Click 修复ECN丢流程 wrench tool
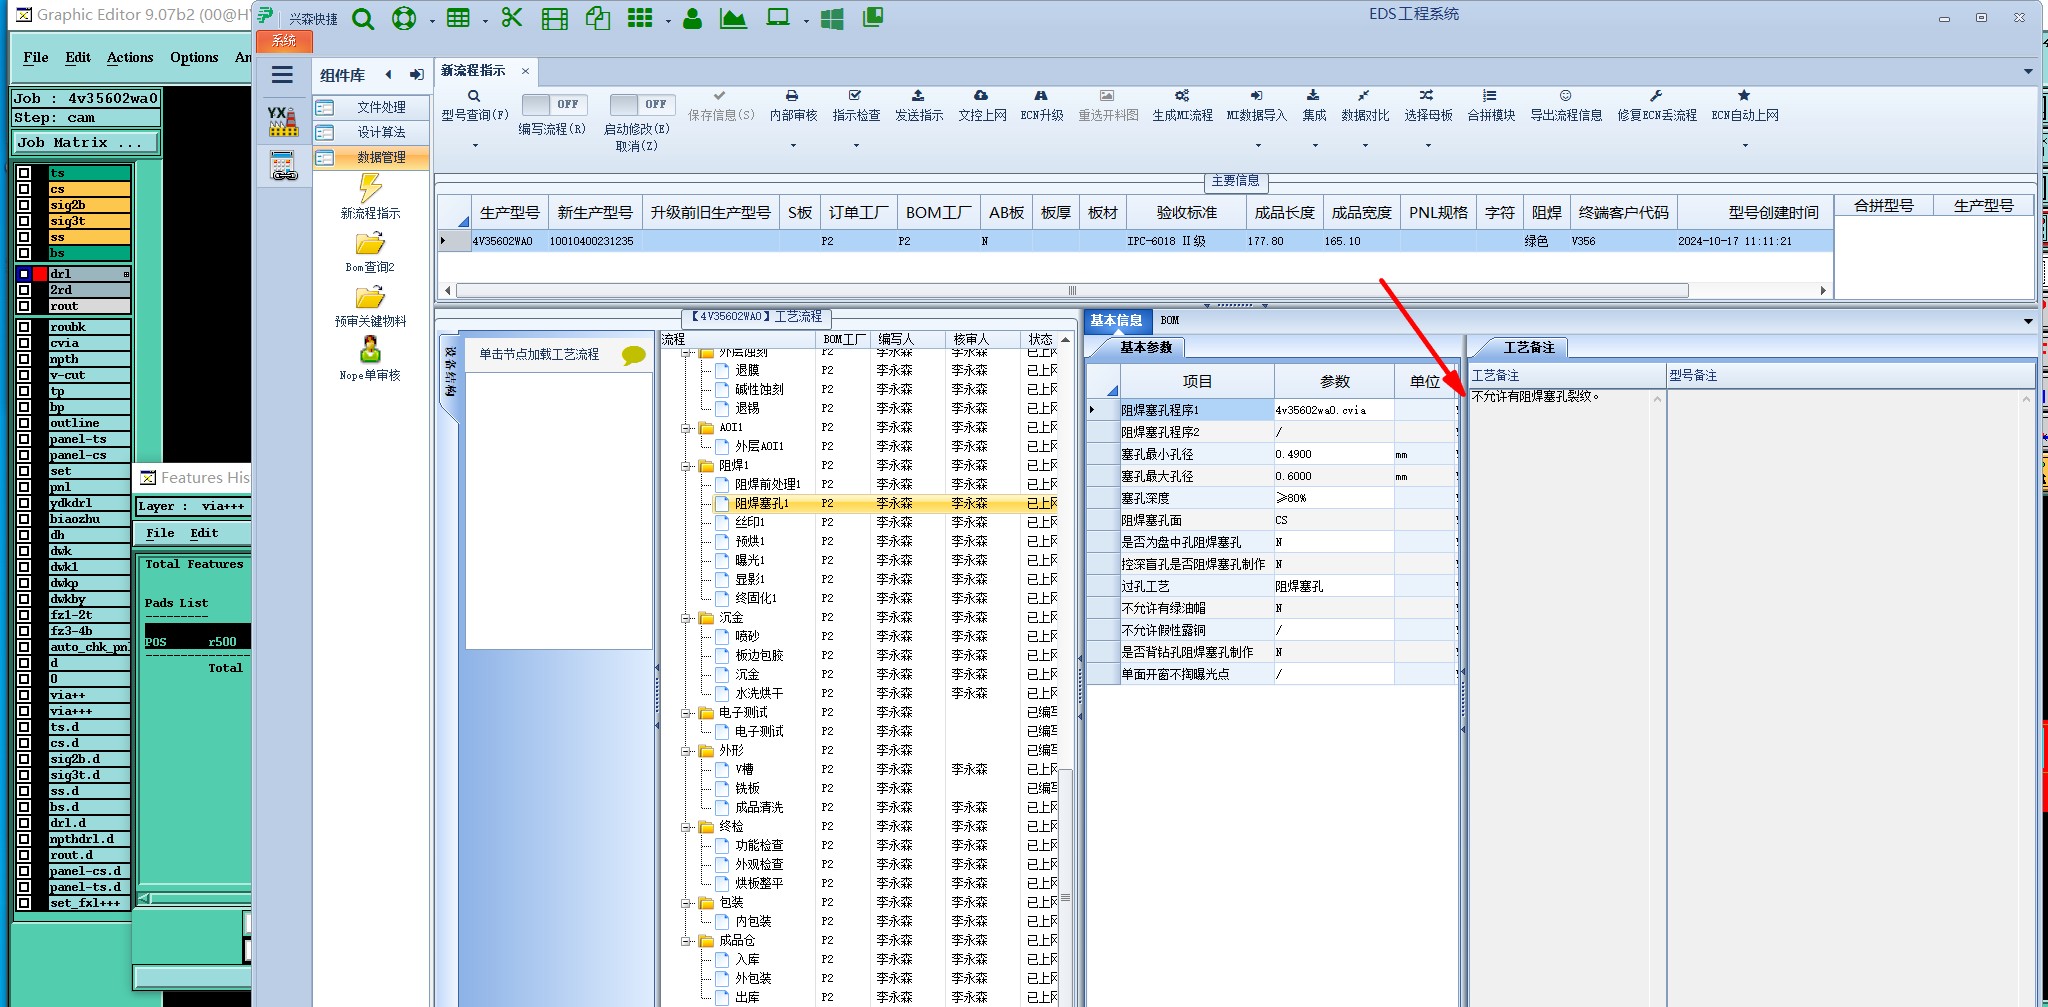This screenshot has height=1007, width=2048. click(1656, 105)
